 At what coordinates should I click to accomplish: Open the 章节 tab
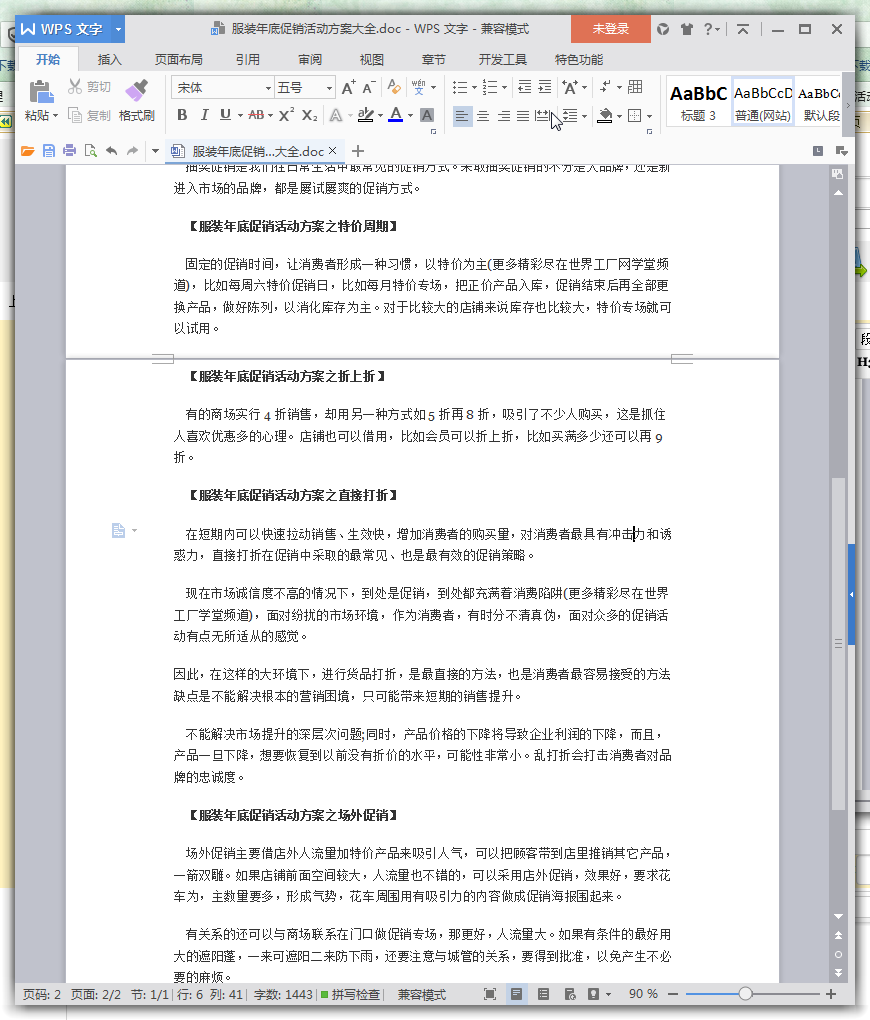[x=433, y=59]
